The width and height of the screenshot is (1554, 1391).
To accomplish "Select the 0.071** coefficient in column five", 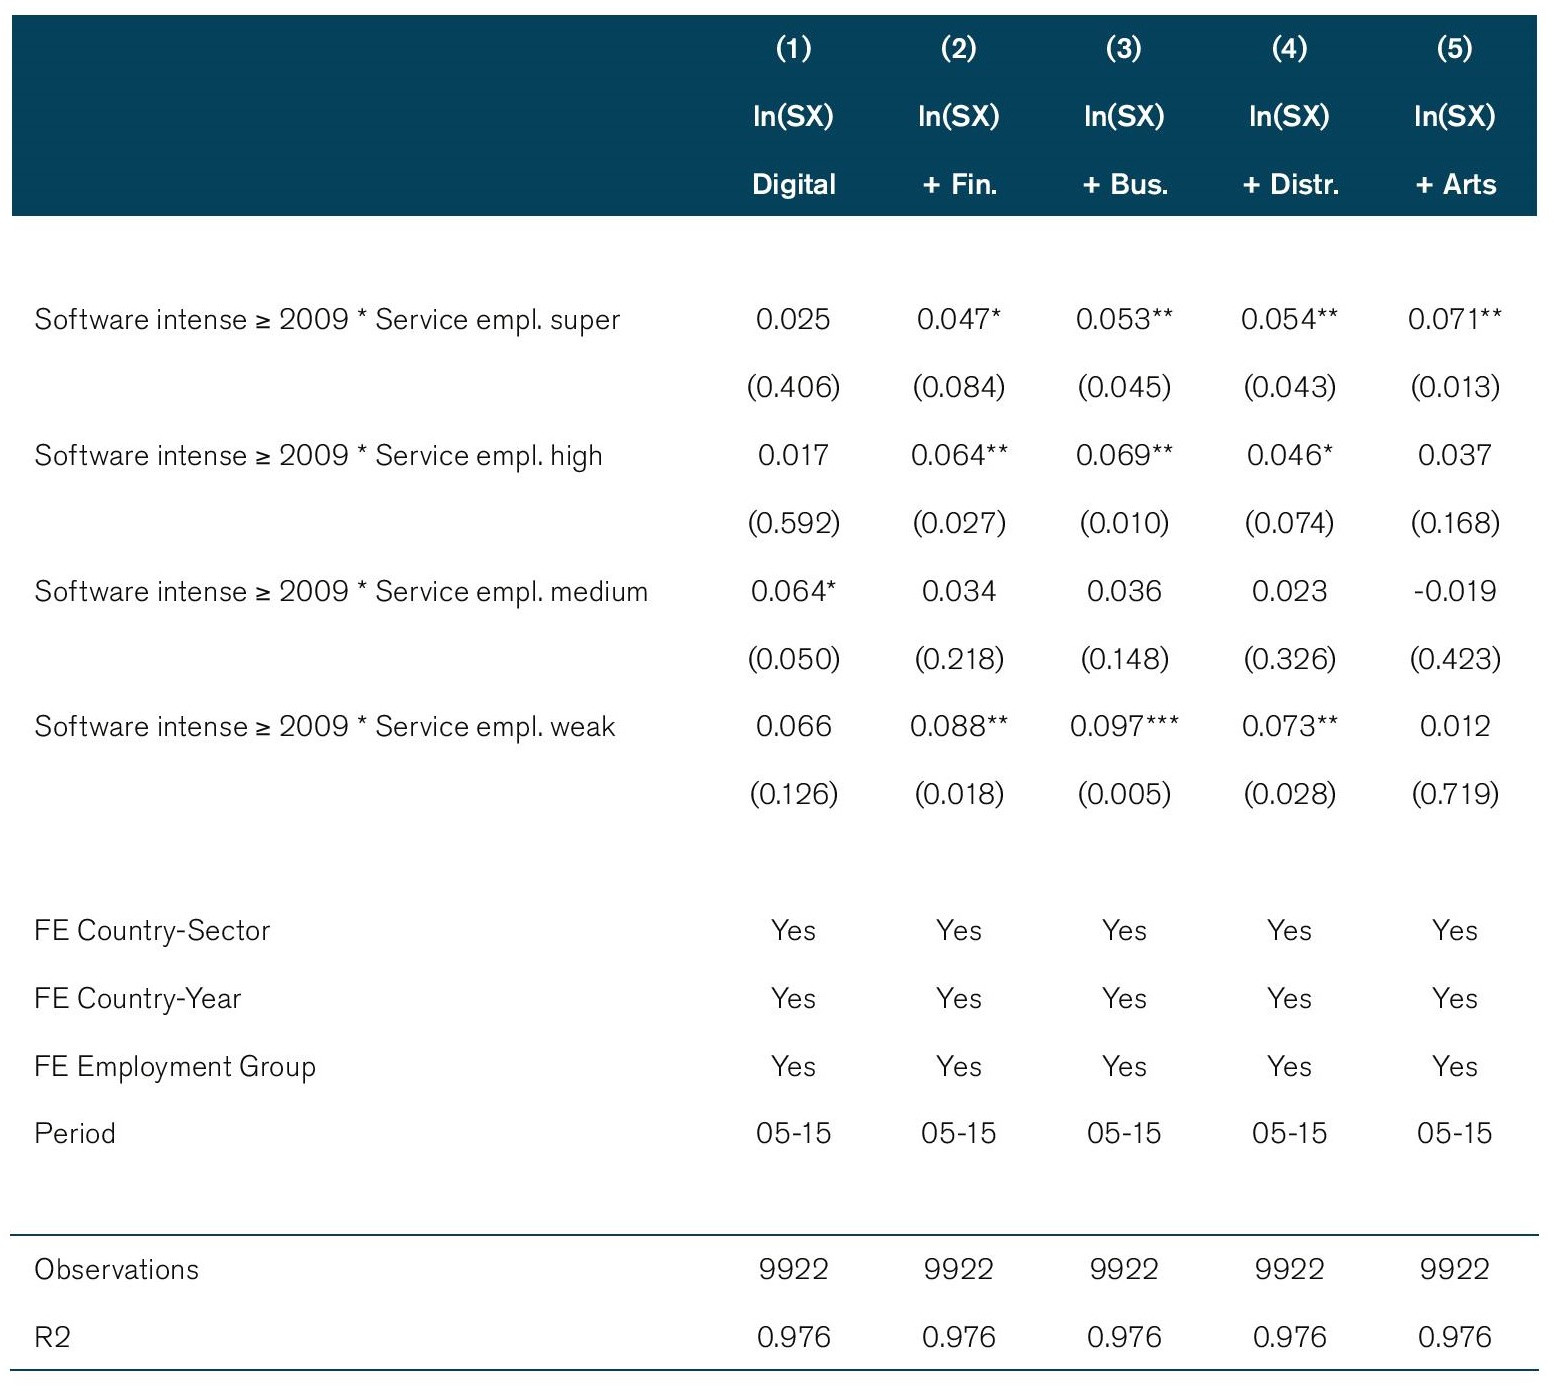I will (1455, 320).
